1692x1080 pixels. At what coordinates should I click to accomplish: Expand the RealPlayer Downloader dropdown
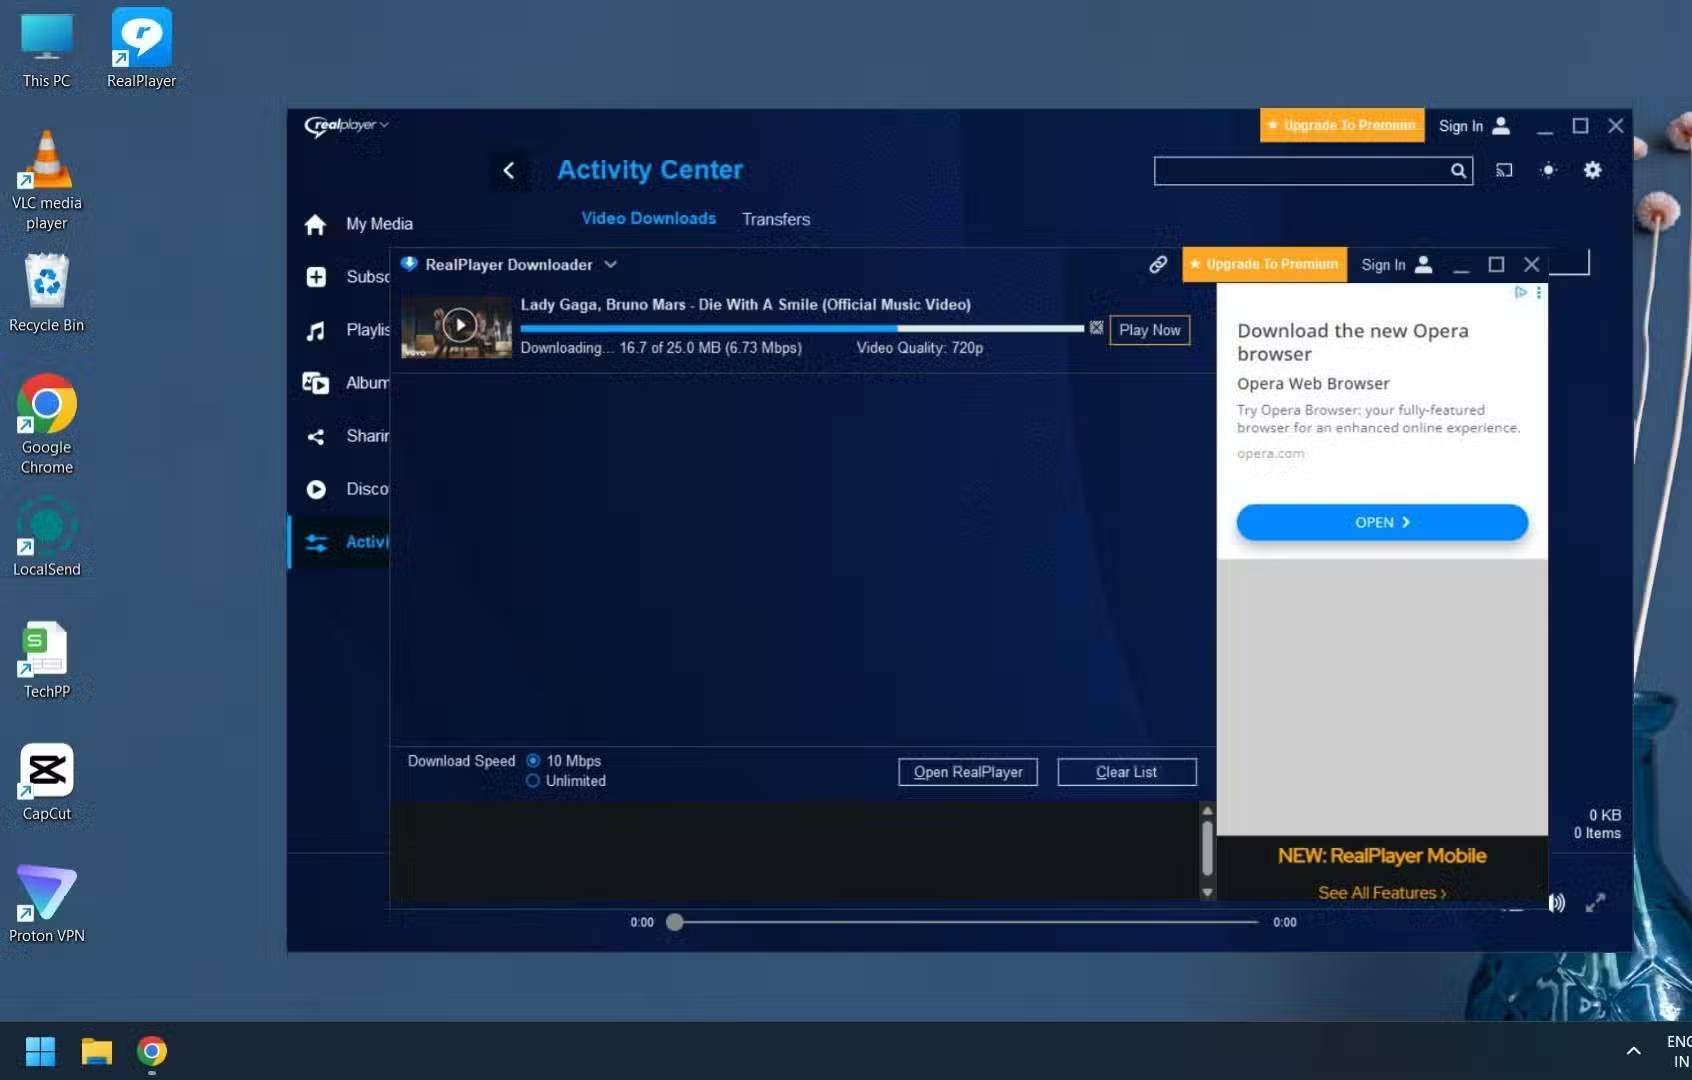tap(610, 265)
